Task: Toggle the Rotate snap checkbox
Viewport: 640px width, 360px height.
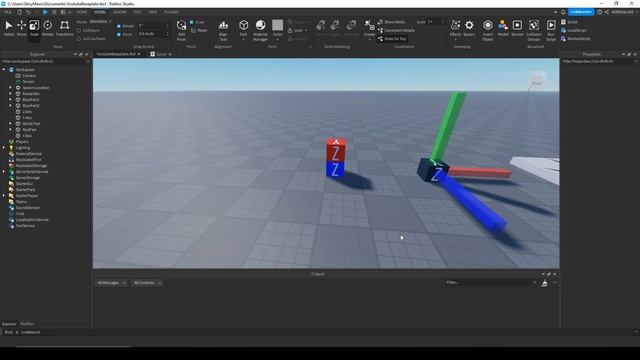Action: coord(119,26)
